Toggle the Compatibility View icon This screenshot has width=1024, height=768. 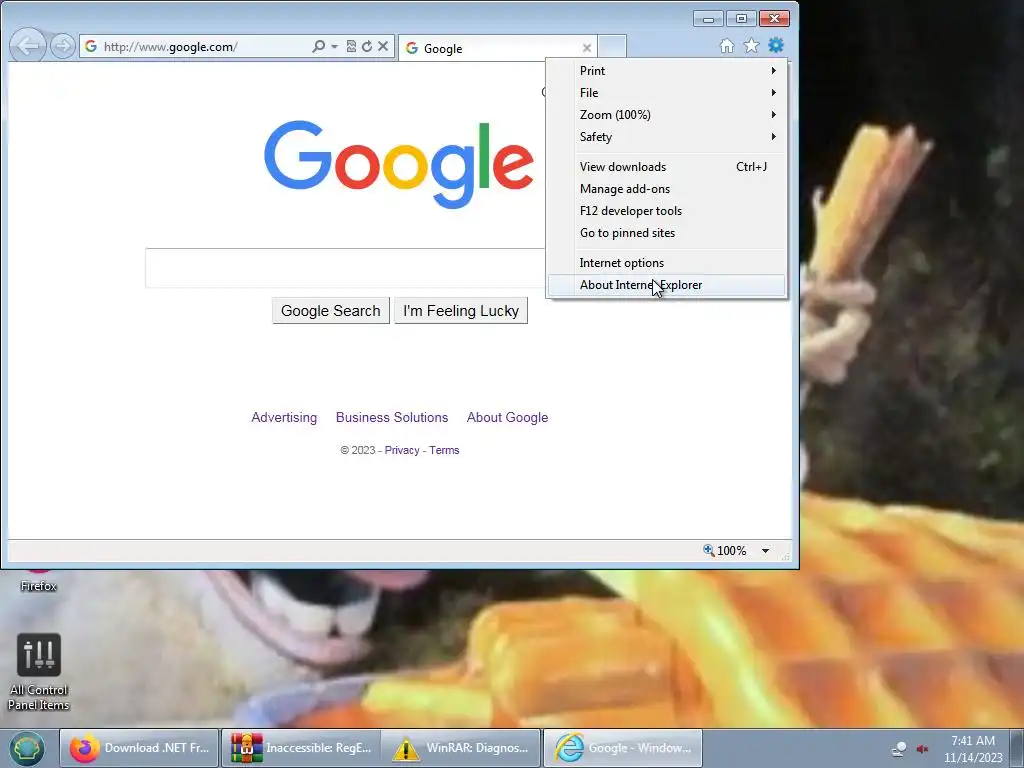[x=351, y=46]
